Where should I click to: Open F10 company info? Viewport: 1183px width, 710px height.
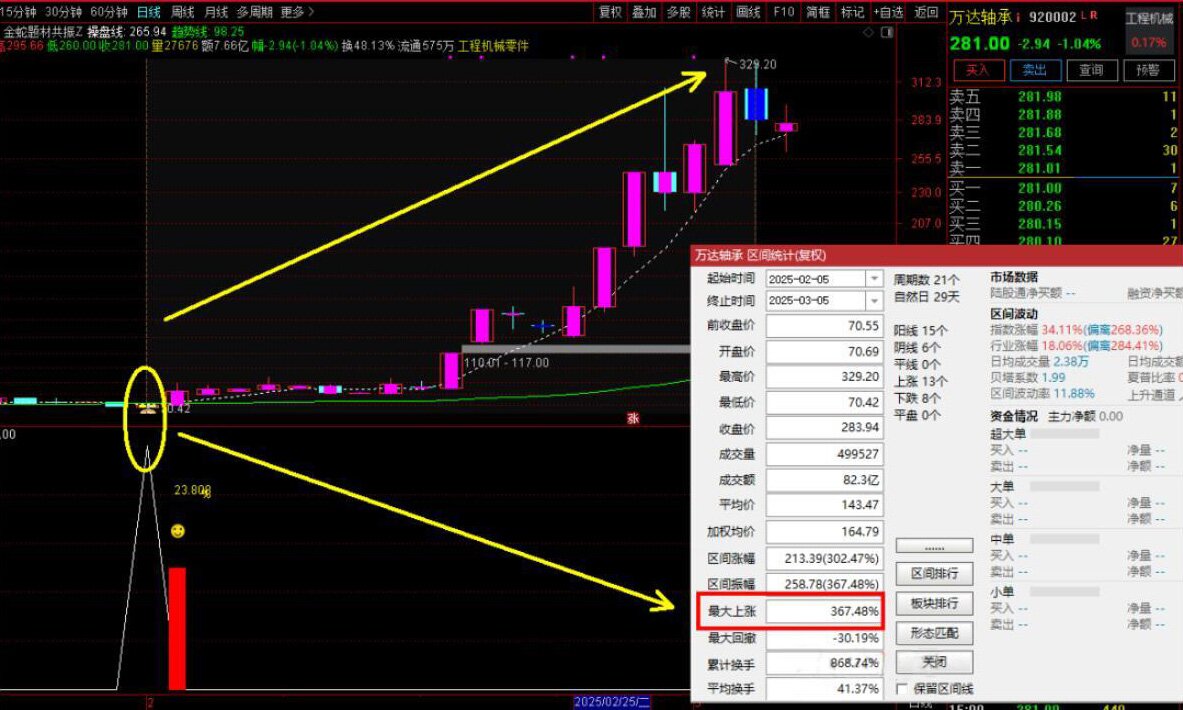click(x=784, y=12)
